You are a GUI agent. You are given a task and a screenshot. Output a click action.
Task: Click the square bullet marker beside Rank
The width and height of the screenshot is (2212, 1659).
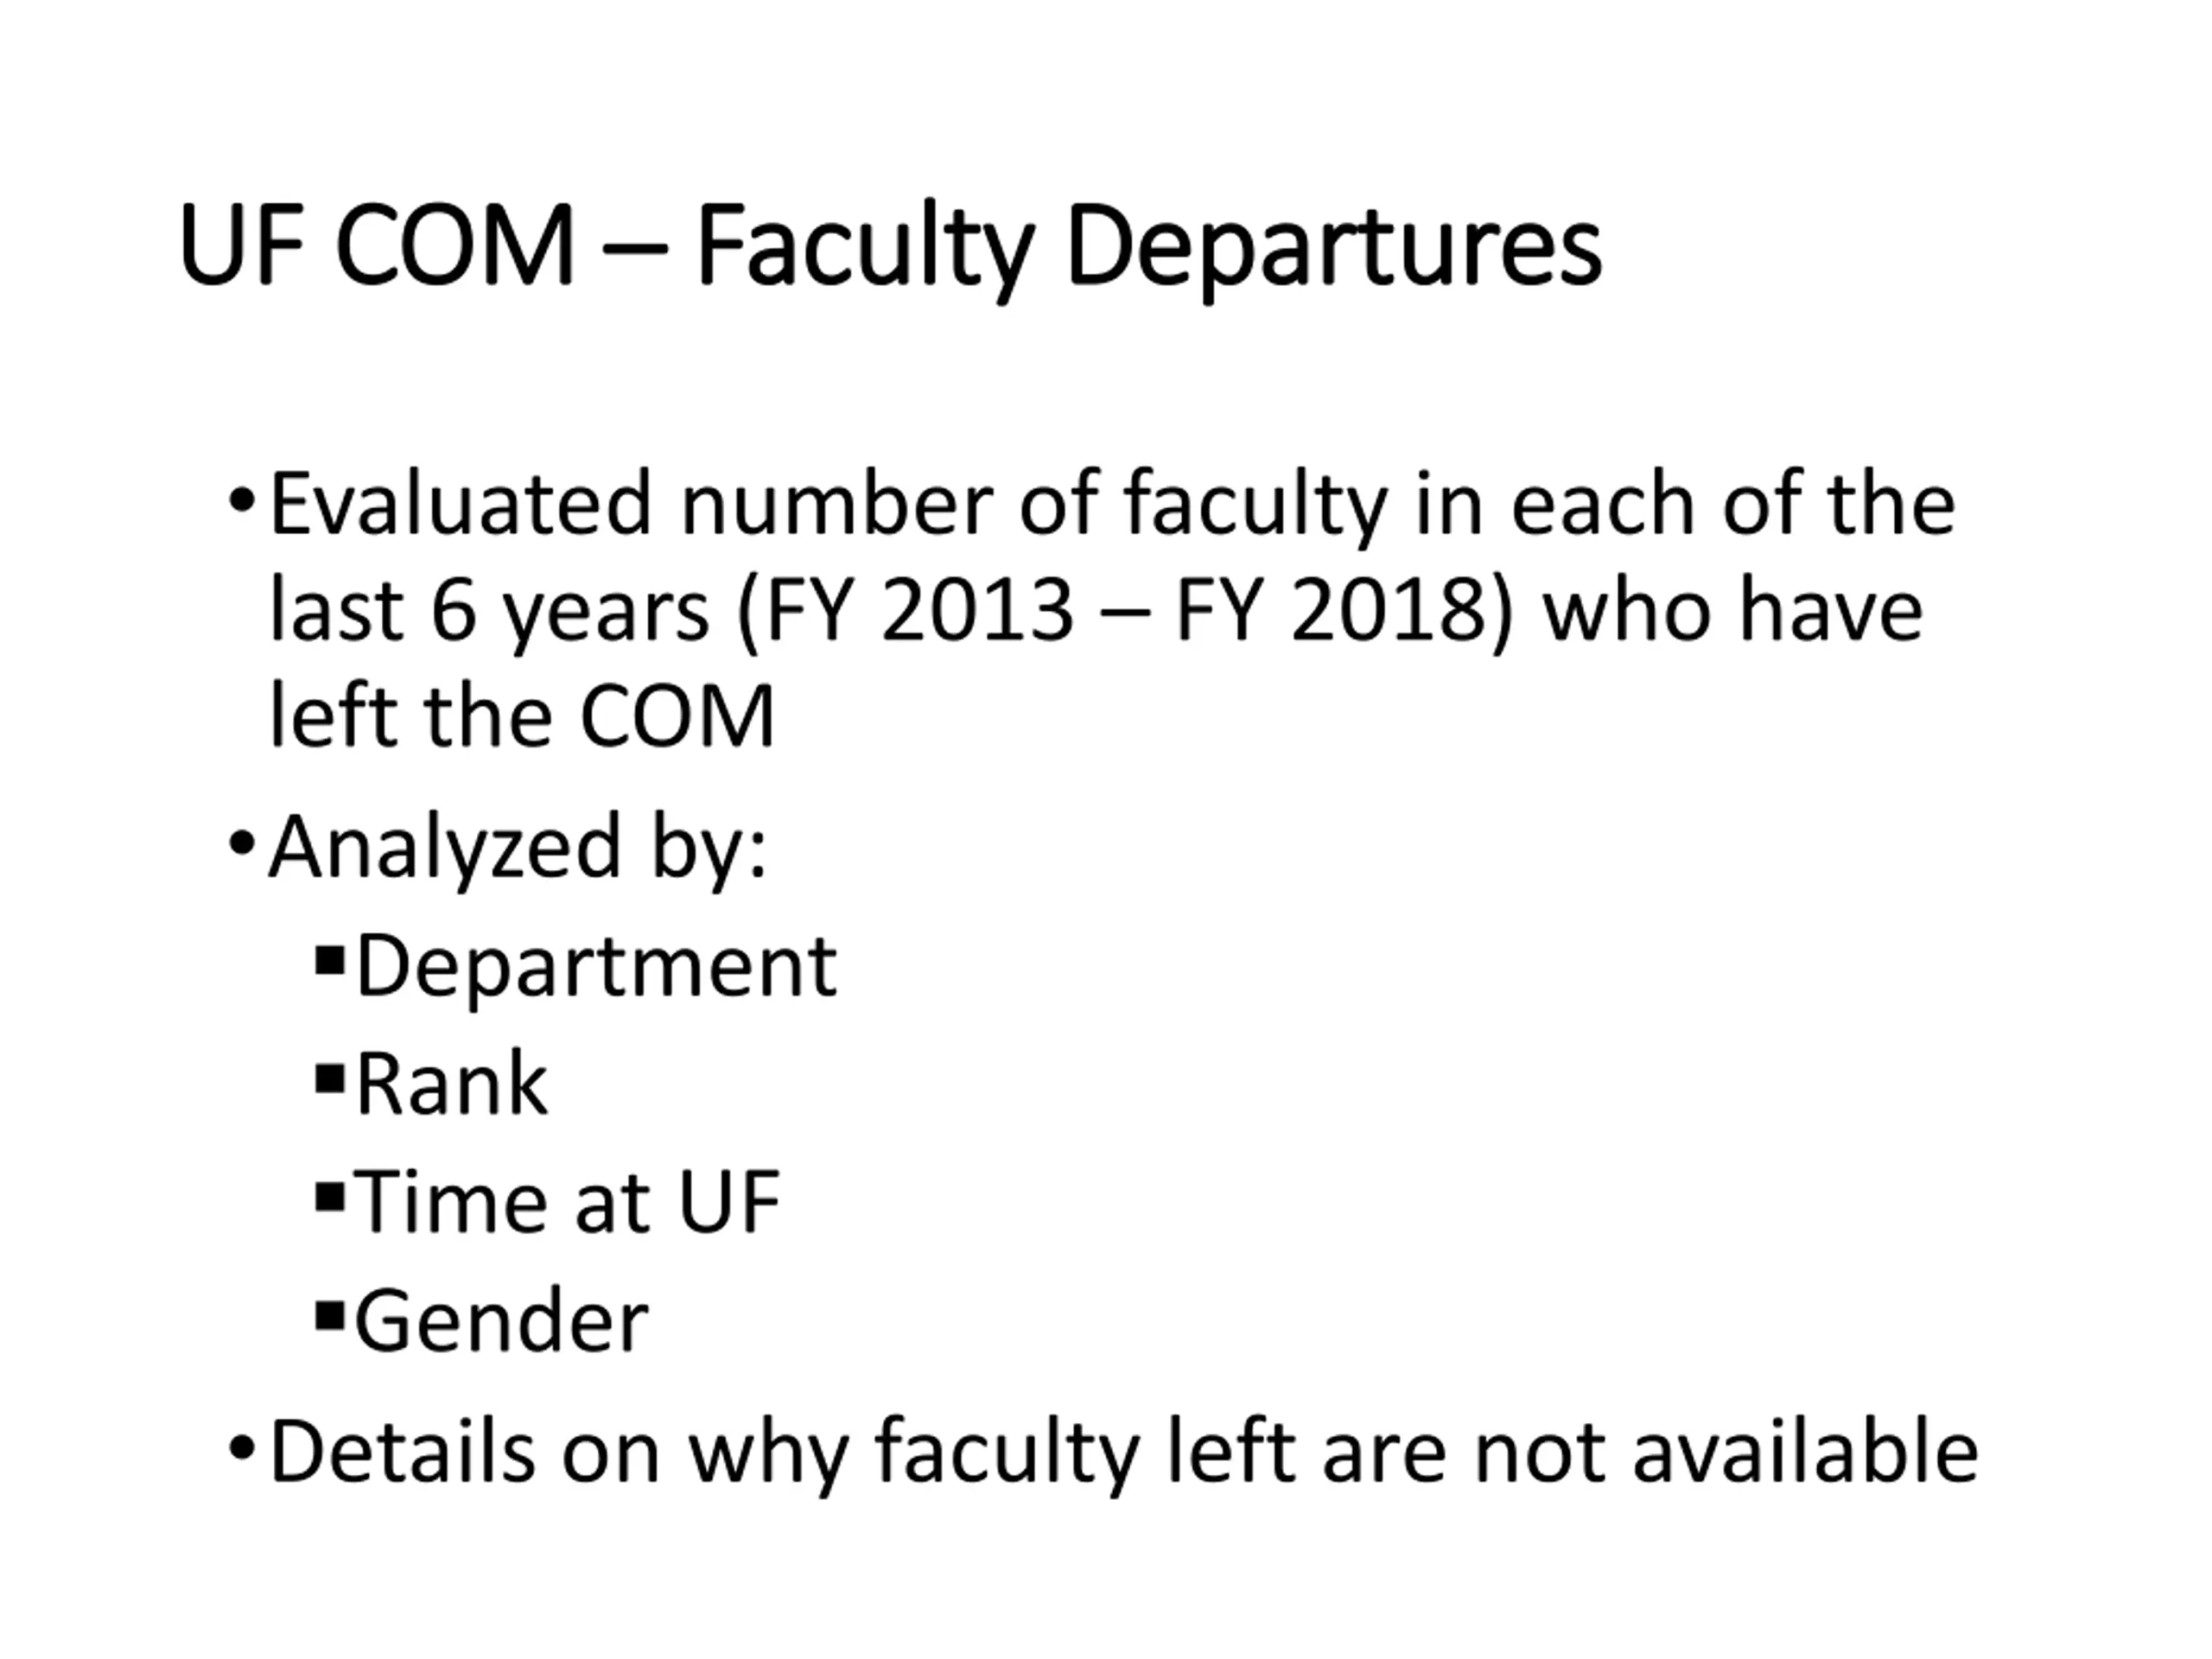point(329,1080)
